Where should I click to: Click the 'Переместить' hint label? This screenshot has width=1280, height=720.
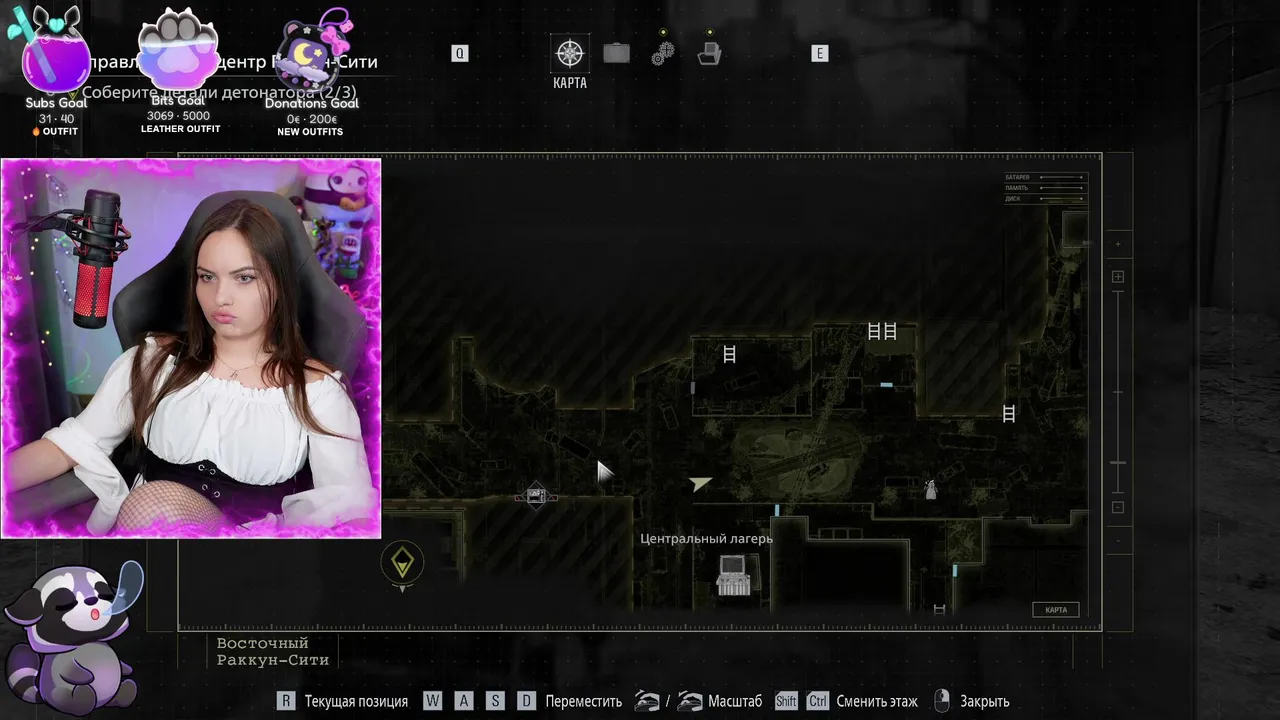click(583, 702)
